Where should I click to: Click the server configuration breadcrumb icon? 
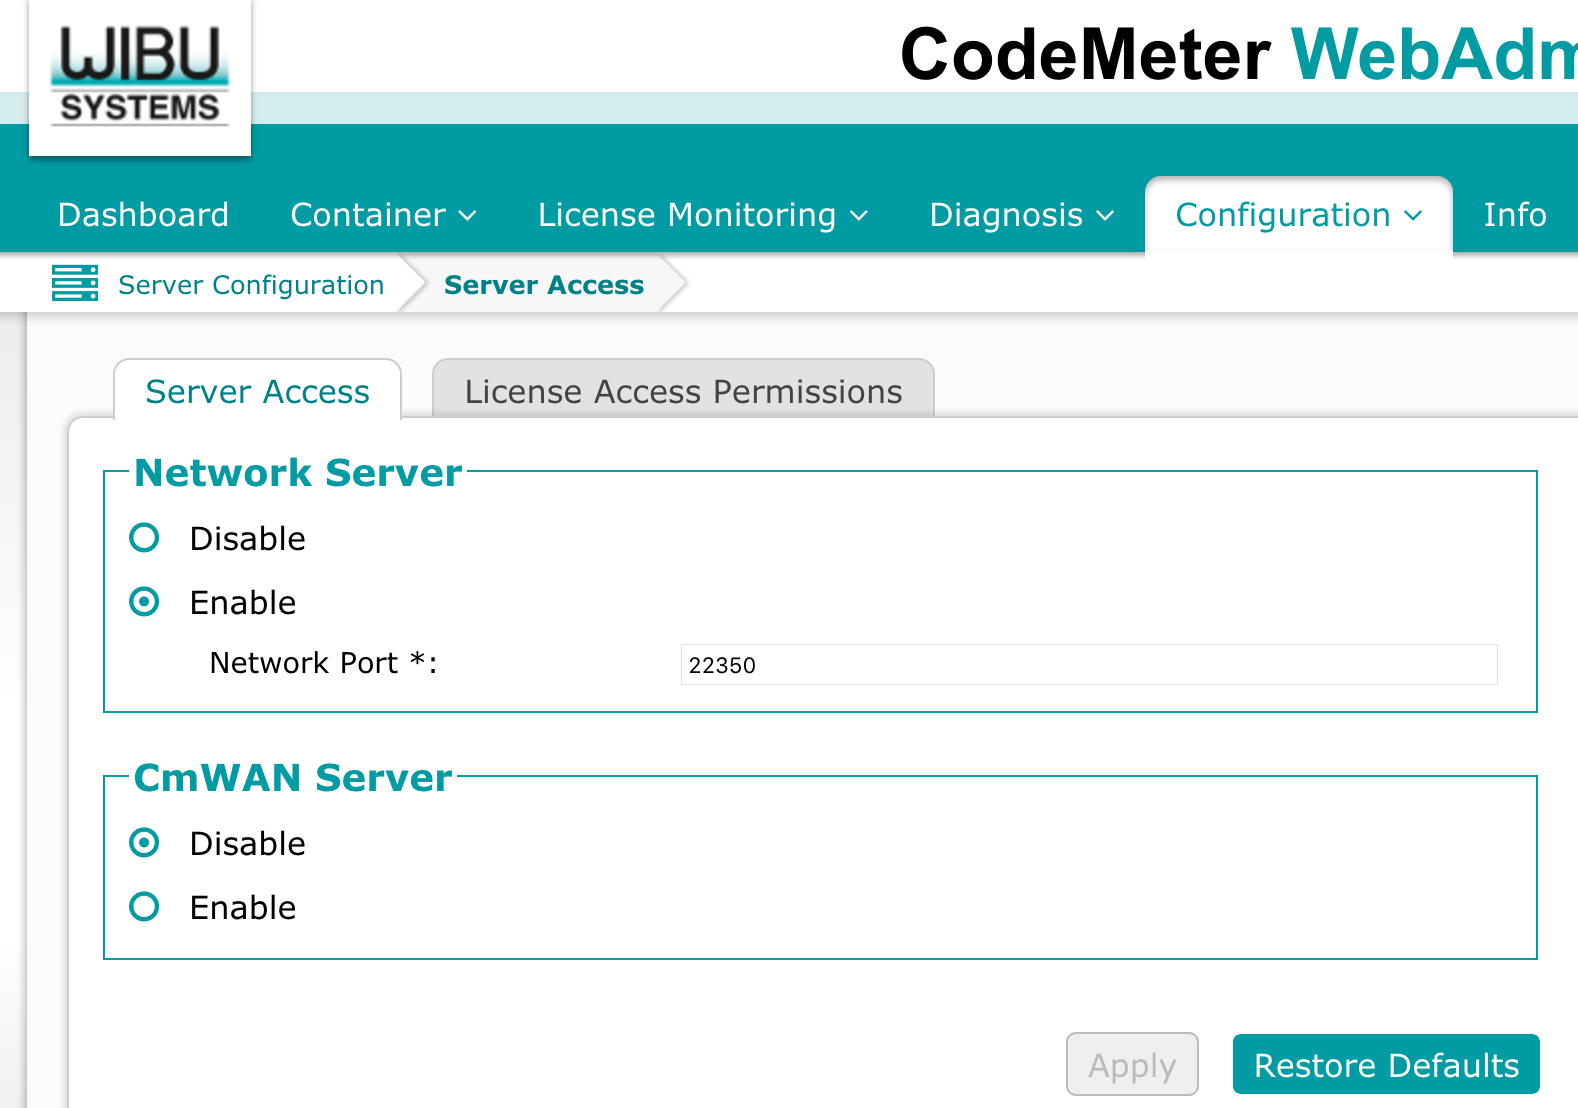(x=75, y=284)
